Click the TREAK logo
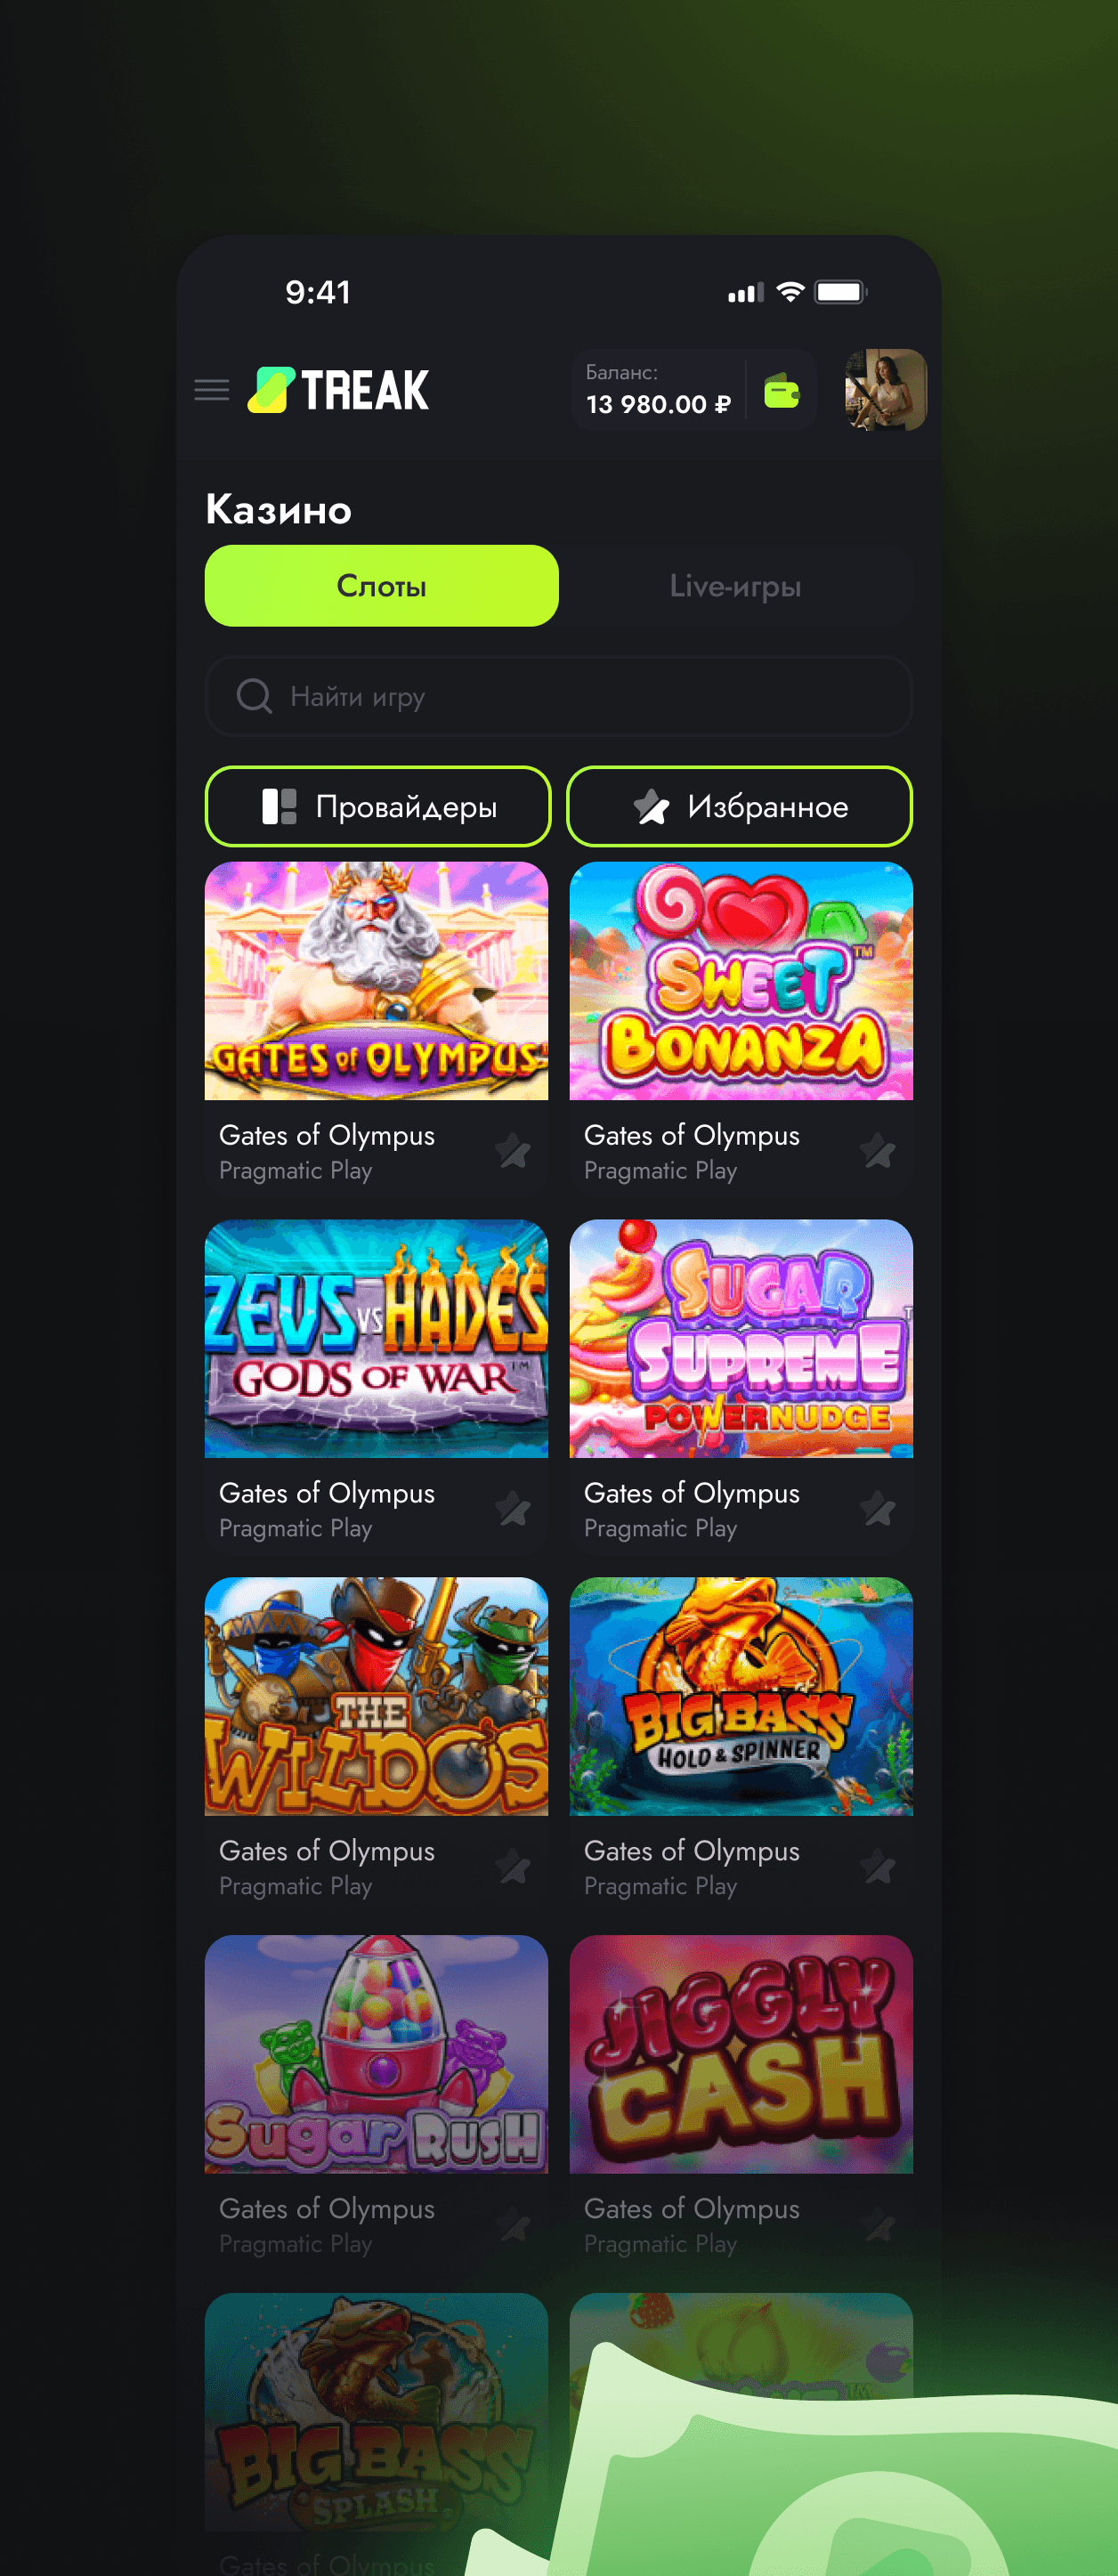The width and height of the screenshot is (1118, 2576). pyautogui.click(x=338, y=390)
